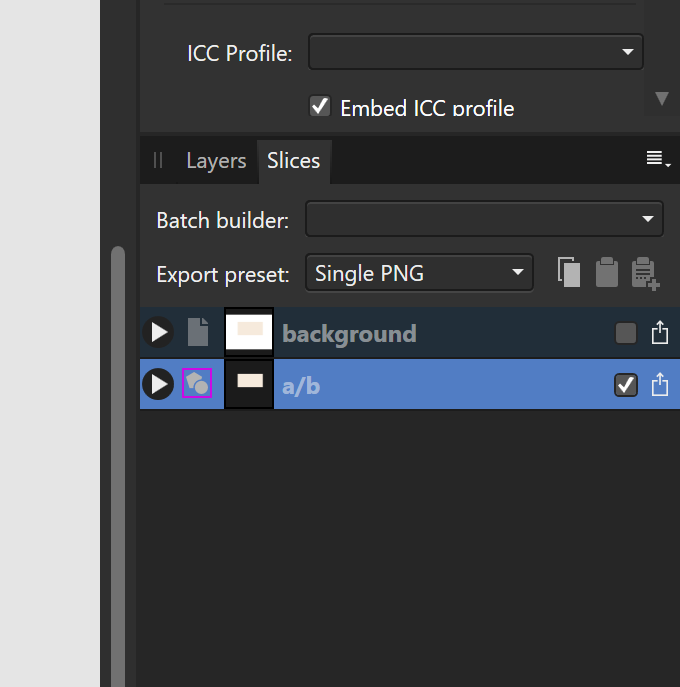Click the vertical scrollbar thumb
680x687 pixels.
coord(118,466)
